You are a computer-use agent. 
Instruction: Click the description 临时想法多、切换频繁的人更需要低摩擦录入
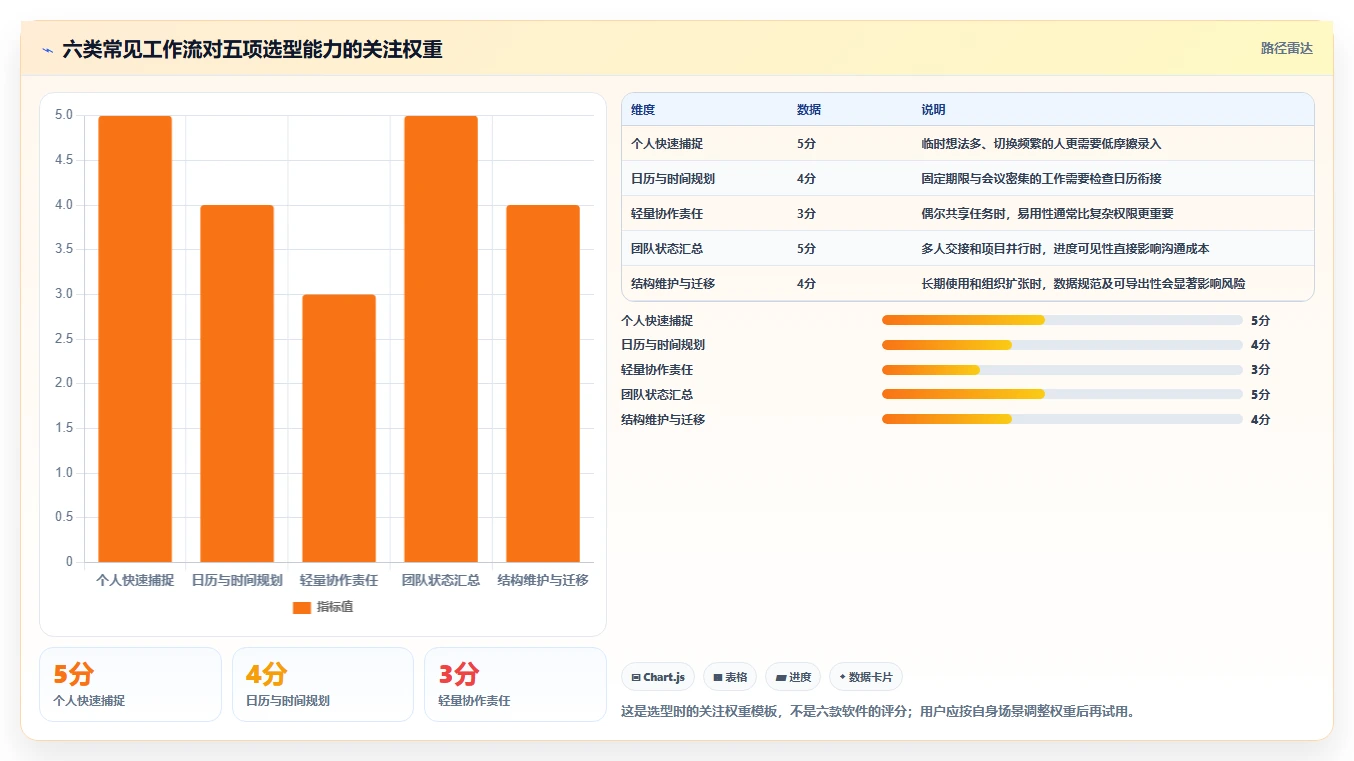tap(1041, 144)
